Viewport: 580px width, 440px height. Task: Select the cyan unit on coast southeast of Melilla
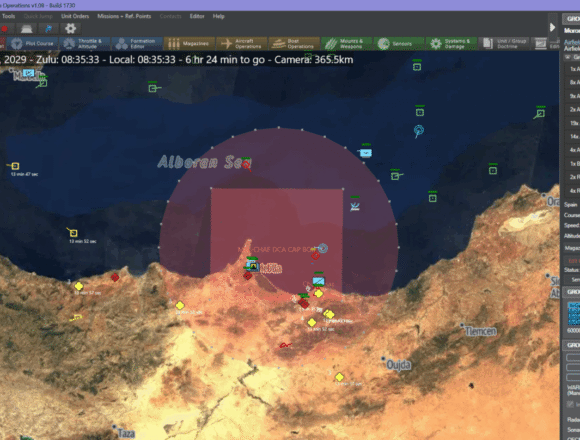pos(318,281)
